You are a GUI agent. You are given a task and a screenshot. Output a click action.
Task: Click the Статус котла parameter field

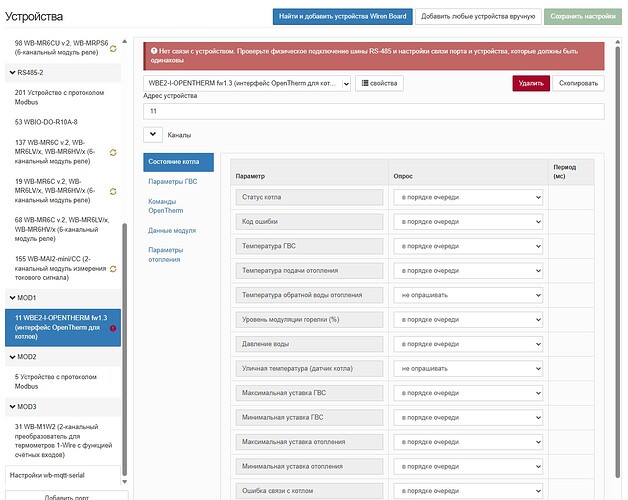[x=309, y=197]
